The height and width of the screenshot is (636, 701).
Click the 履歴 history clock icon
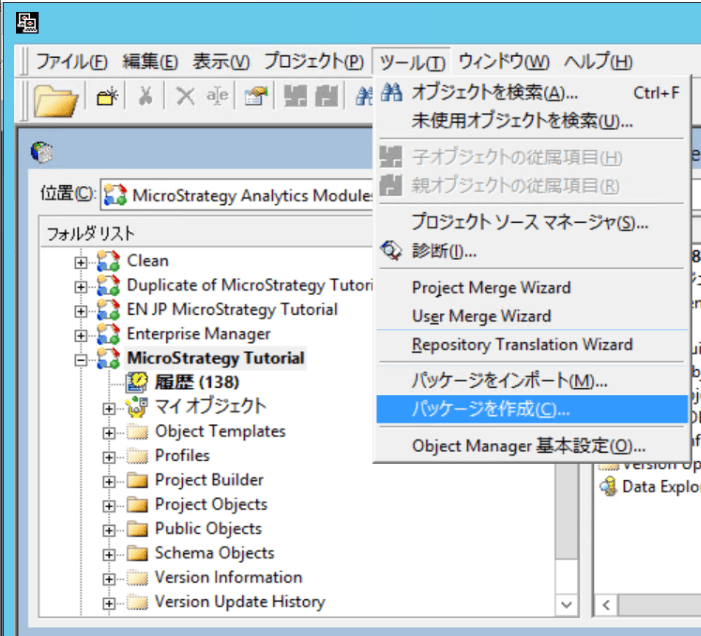point(136,383)
